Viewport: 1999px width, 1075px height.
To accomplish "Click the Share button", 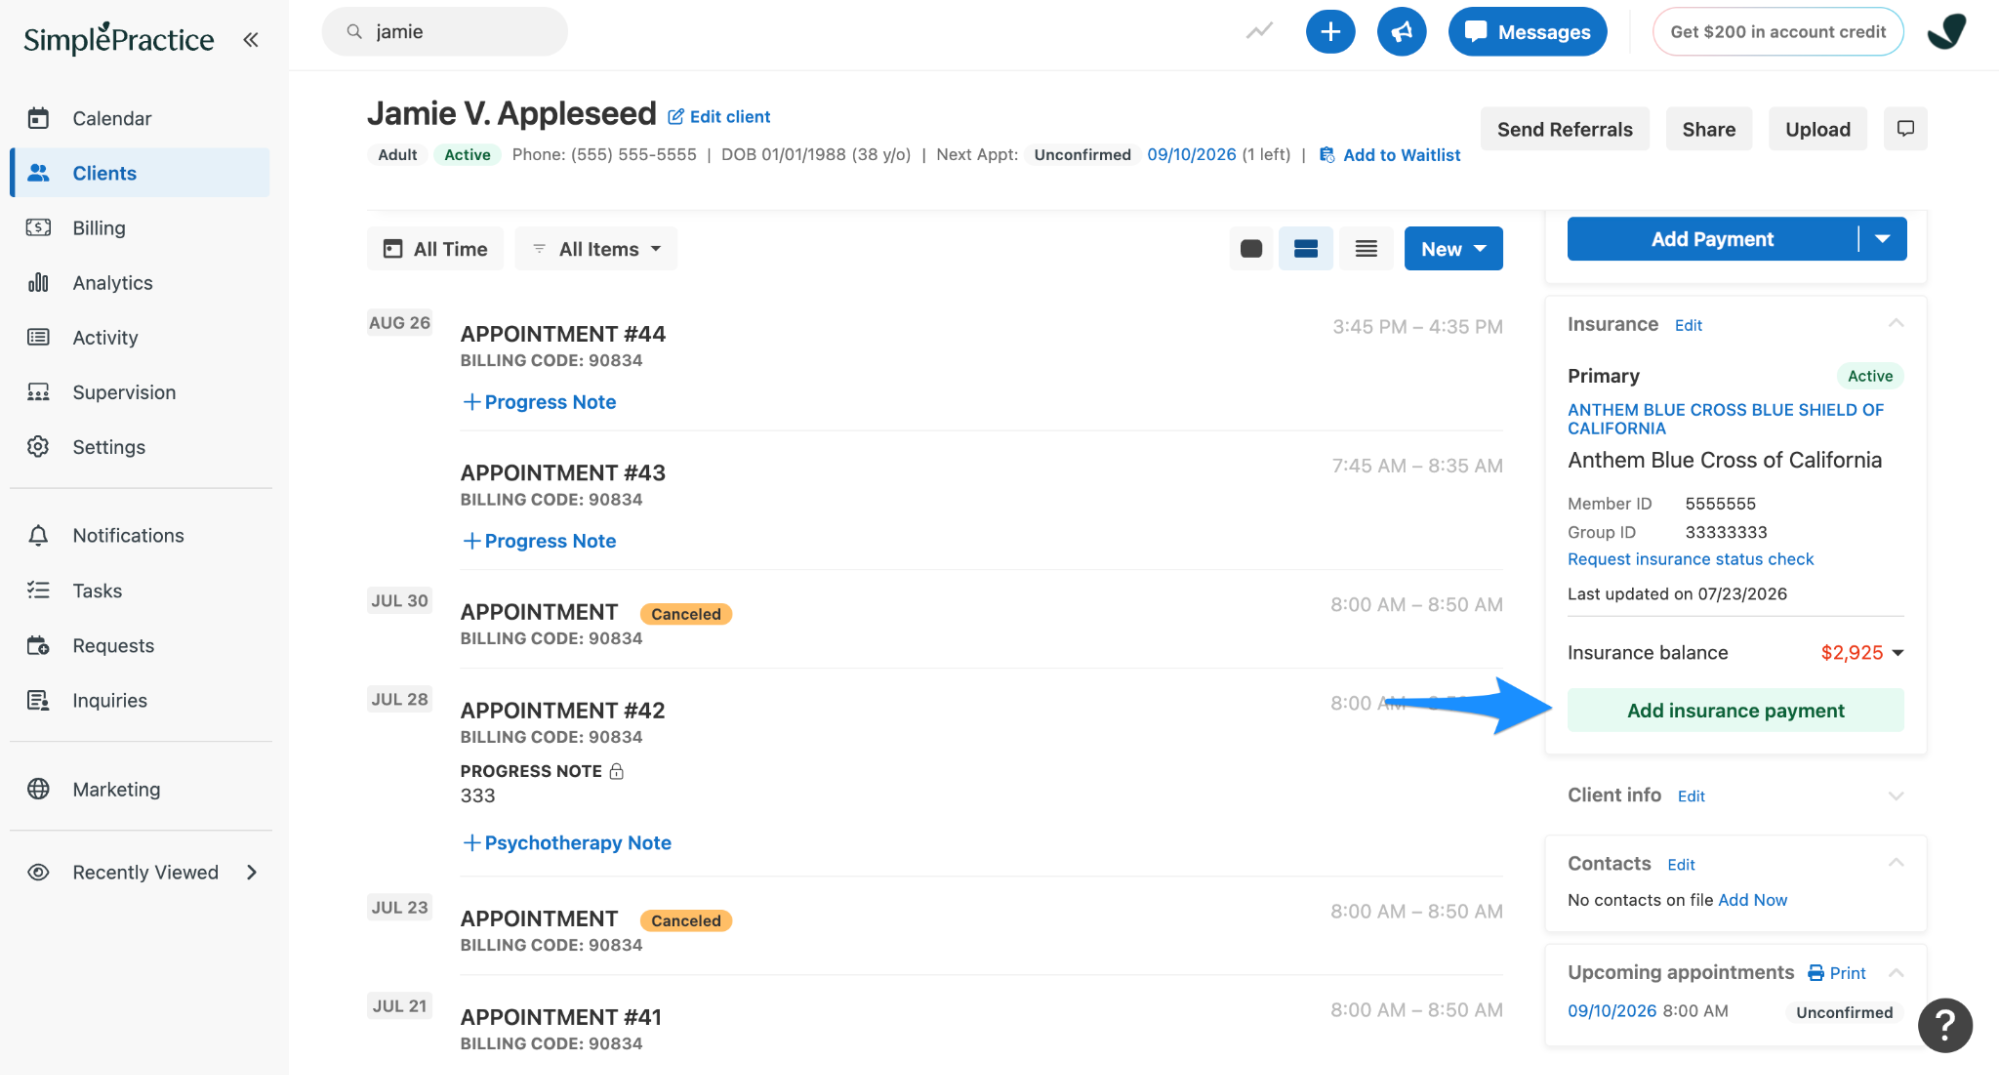I will pos(1708,129).
